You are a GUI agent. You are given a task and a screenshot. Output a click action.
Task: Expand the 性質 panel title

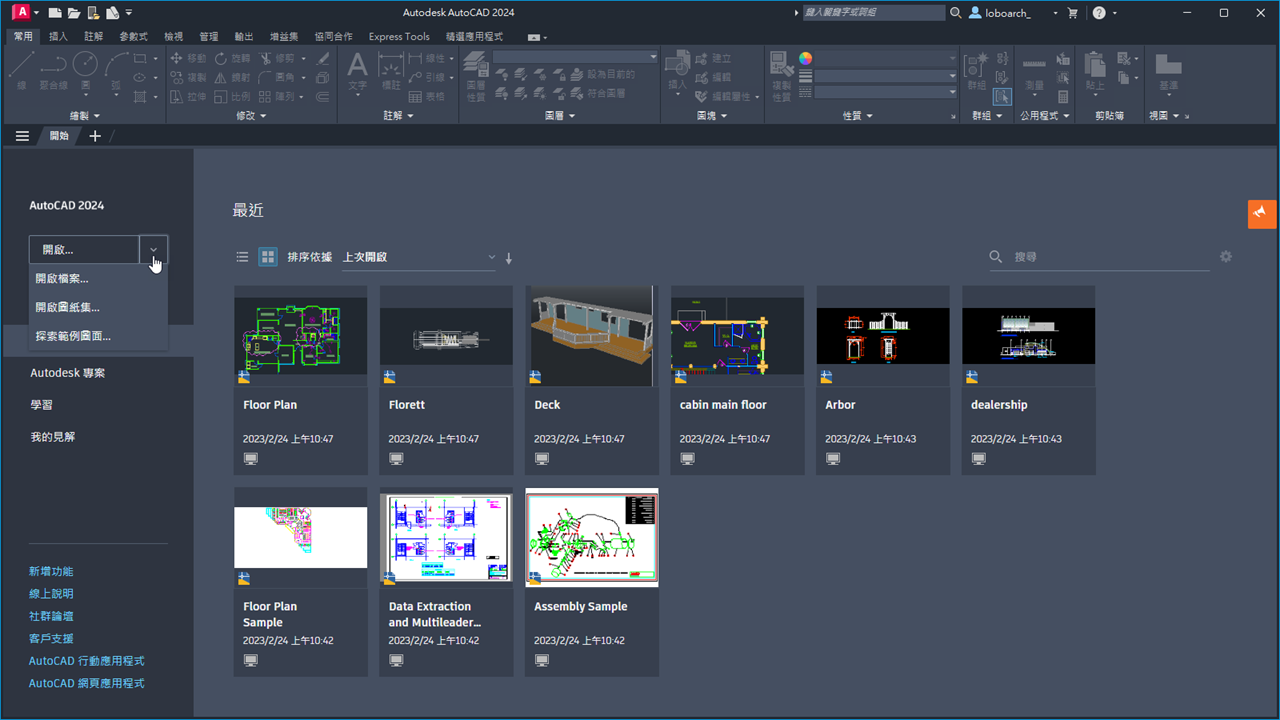coord(858,116)
